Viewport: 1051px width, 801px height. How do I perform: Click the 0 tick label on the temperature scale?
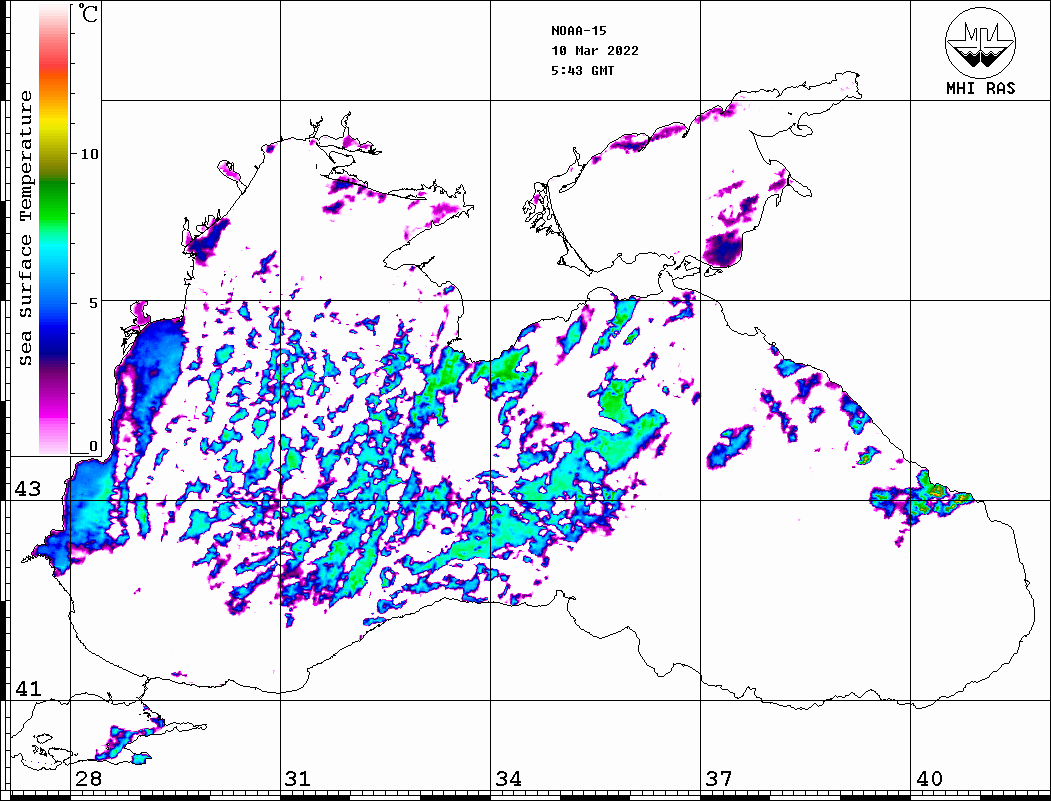coord(94,447)
